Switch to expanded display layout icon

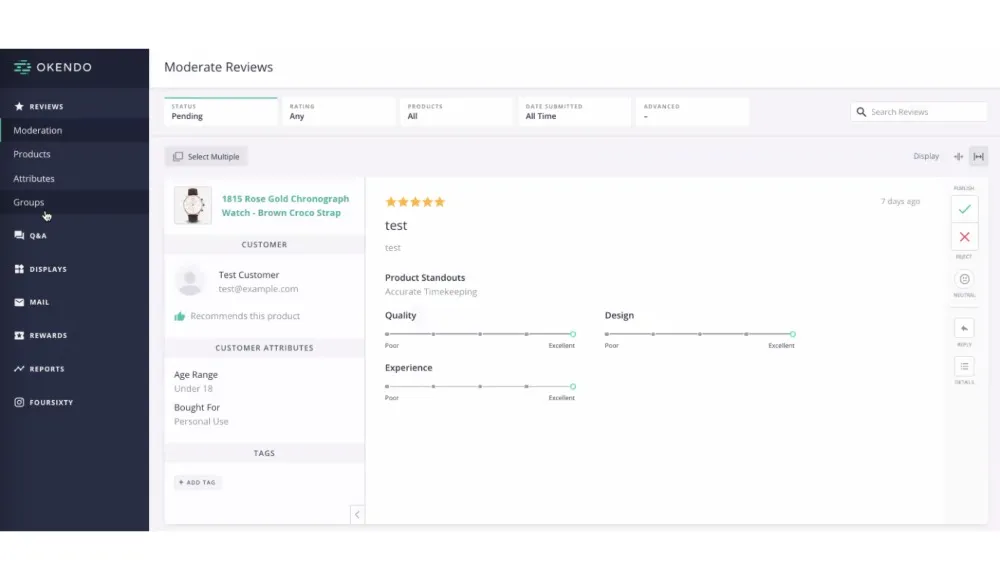pyautogui.click(x=978, y=156)
